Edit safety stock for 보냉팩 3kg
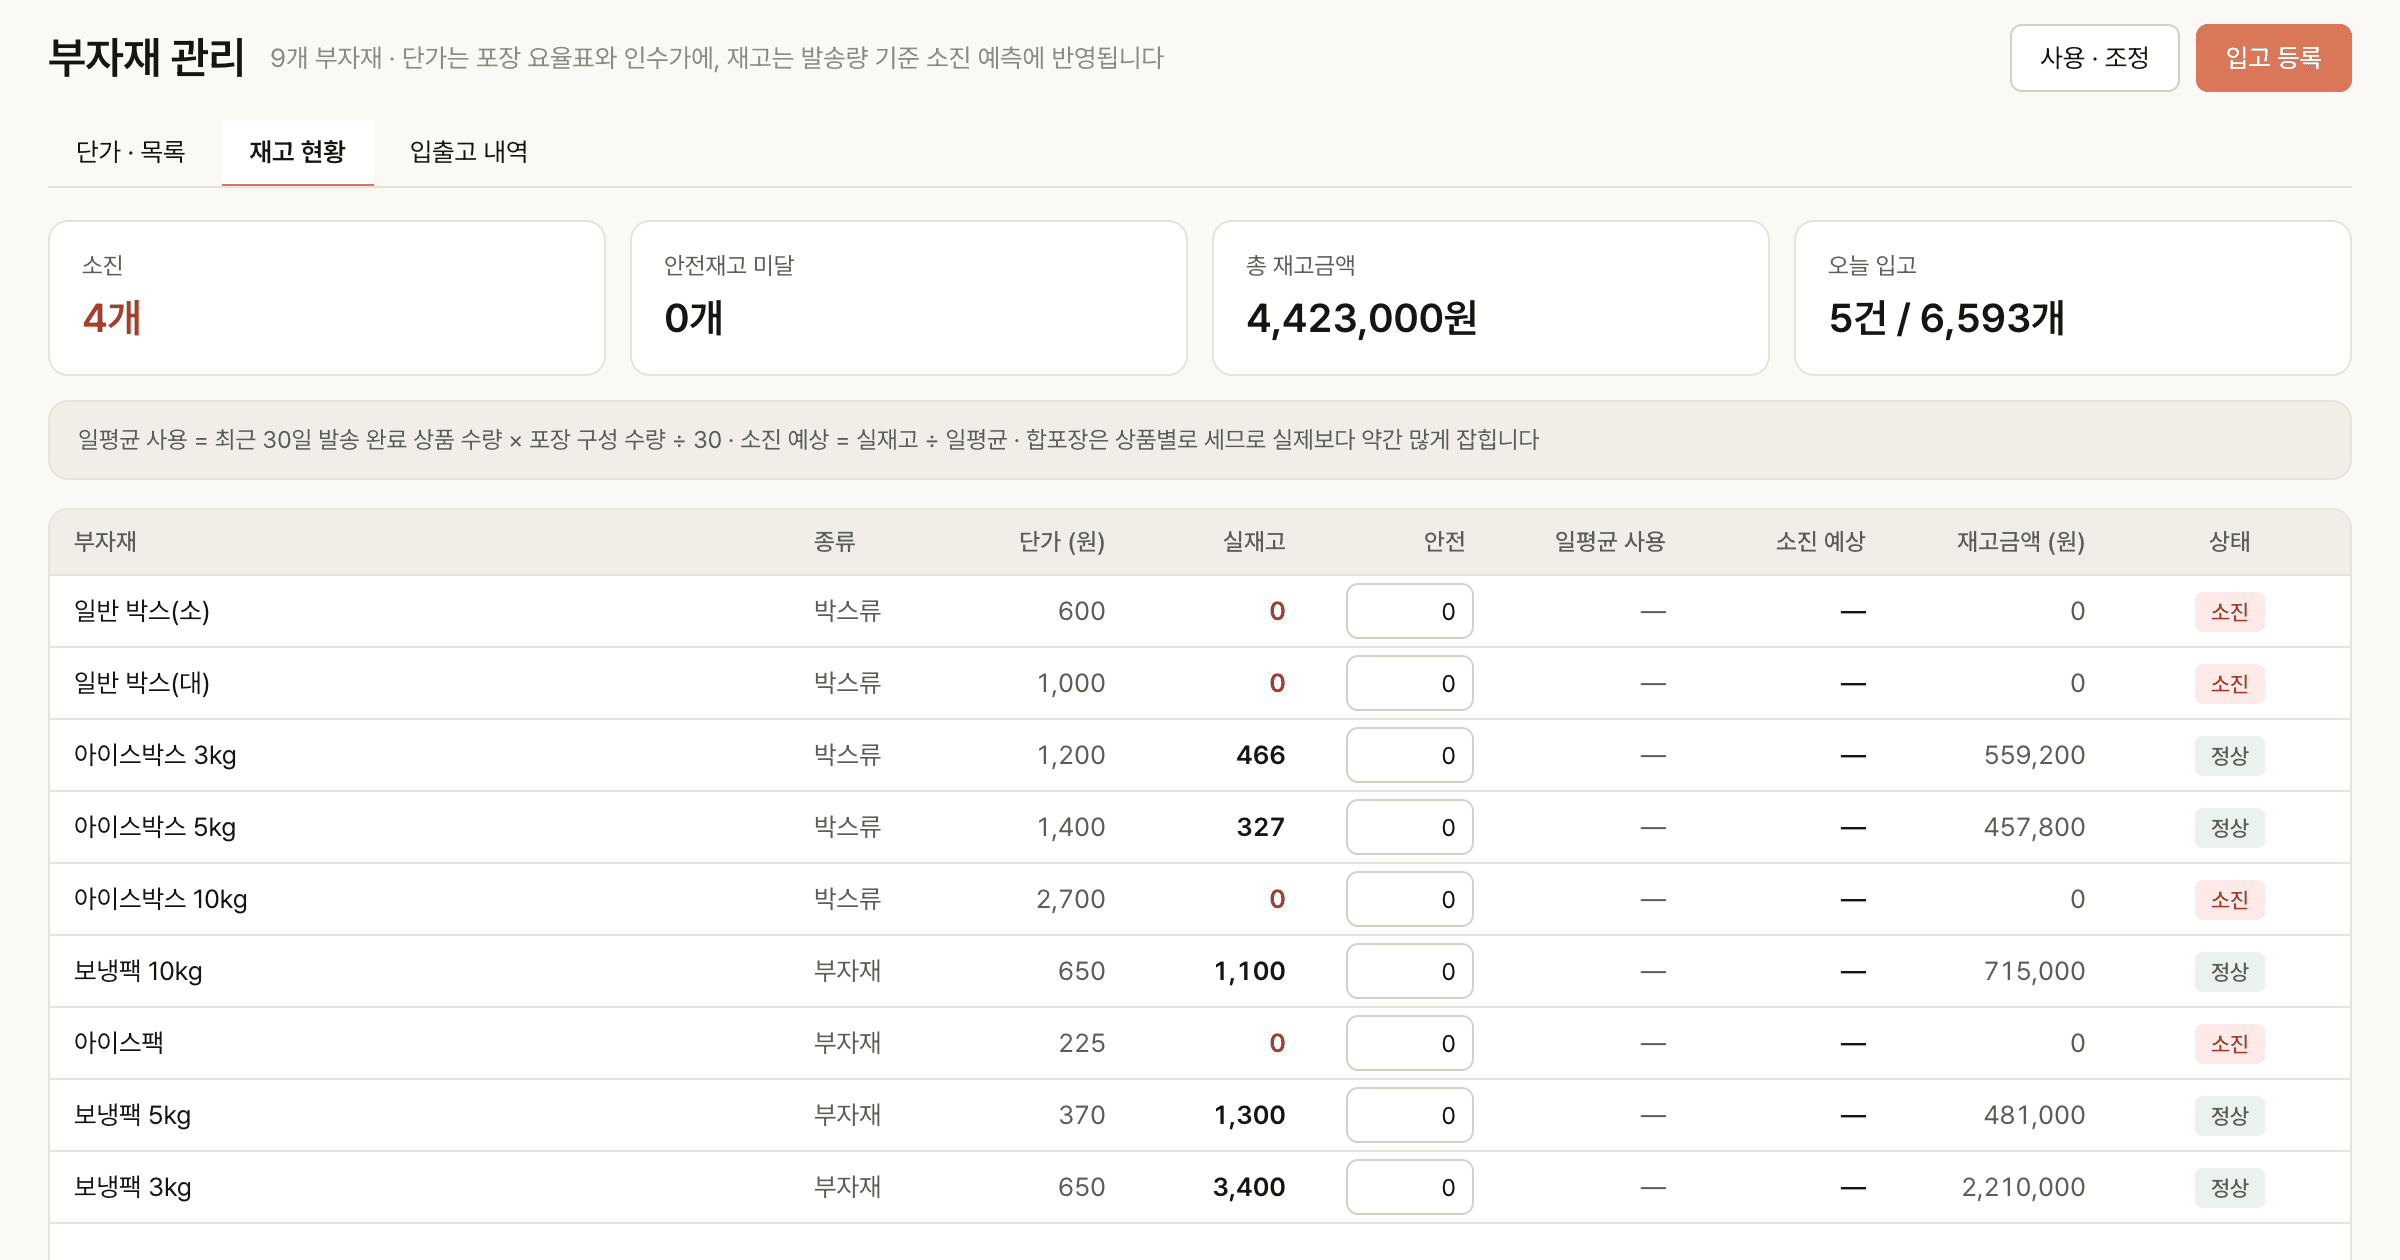Viewport: 2400px width, 1260px height. 1409,1187
